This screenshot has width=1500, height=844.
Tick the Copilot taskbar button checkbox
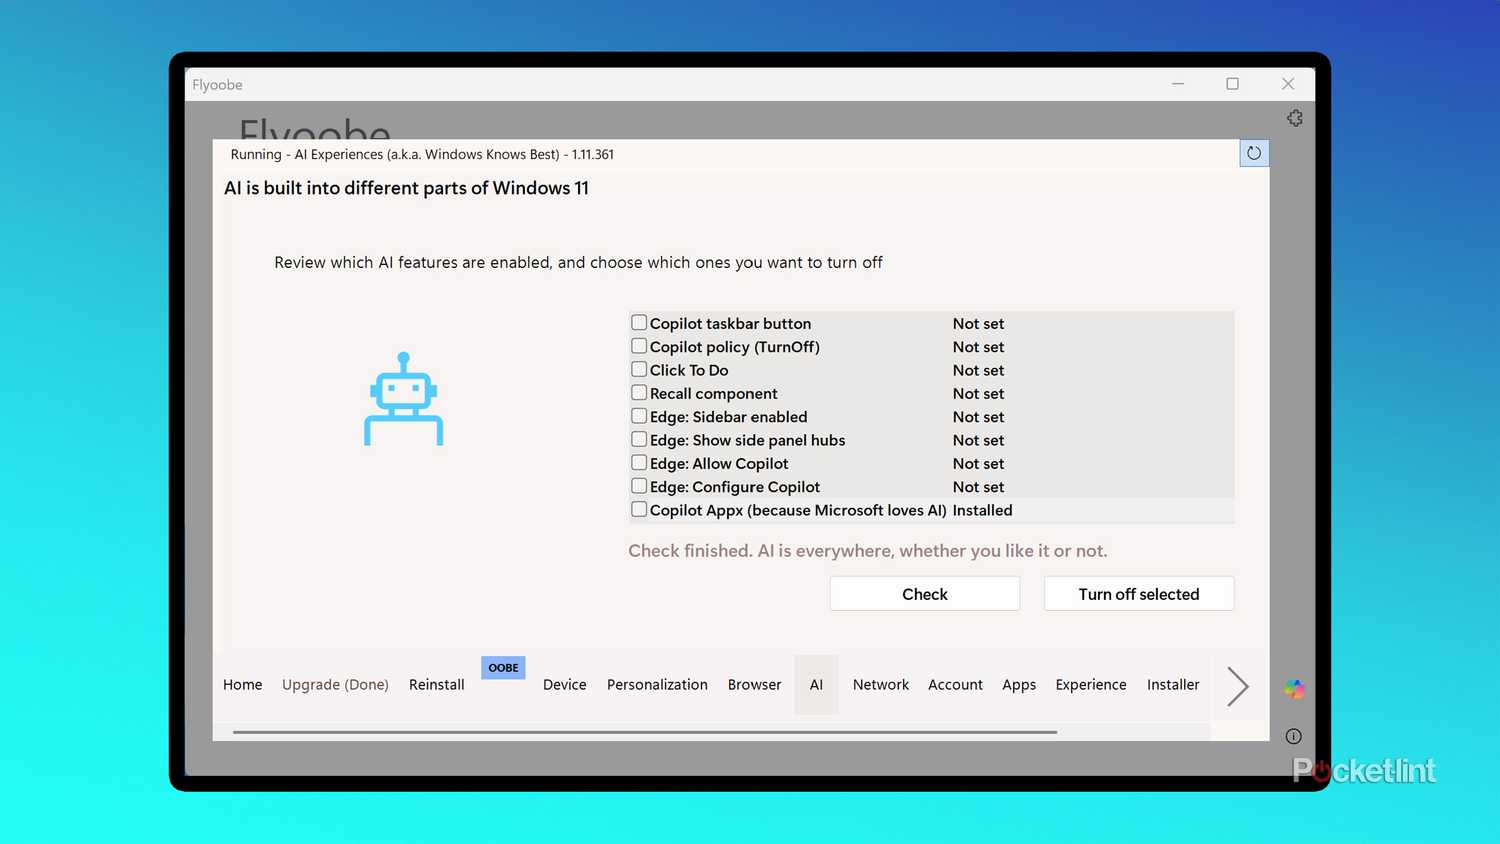pyautogui.click(x=639, y=322)
